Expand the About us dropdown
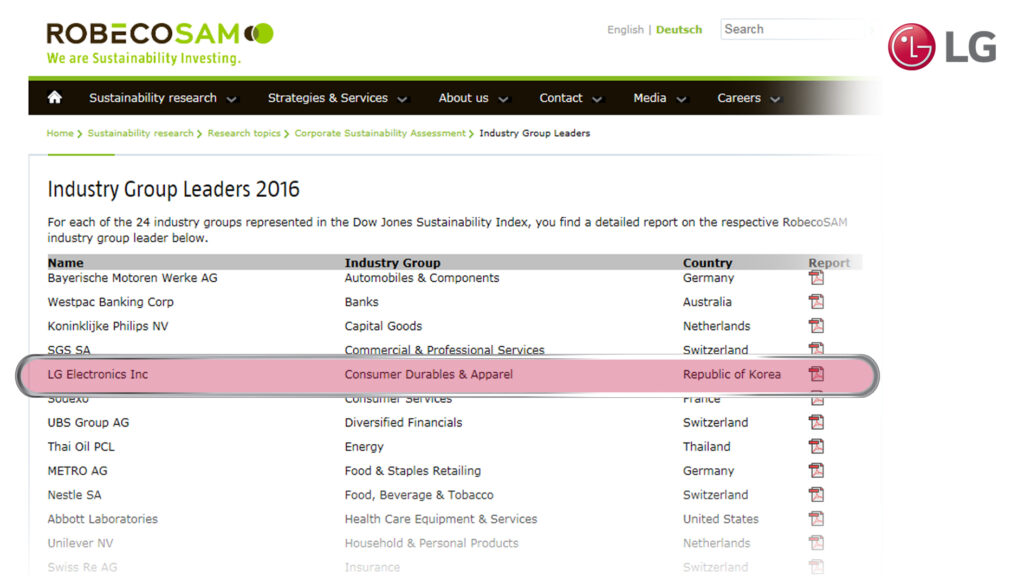Viewport: 1024px width, 576px height. (x=473, y=98)
